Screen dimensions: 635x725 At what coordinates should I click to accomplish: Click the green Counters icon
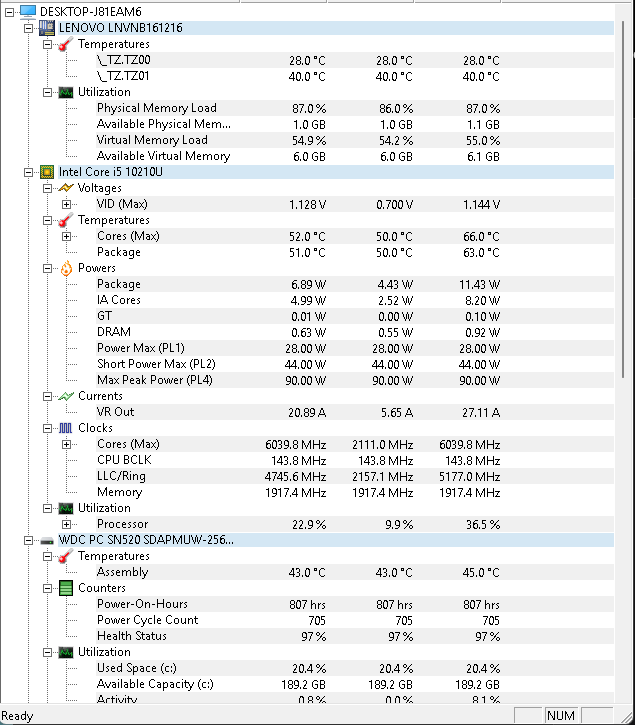(x=66, y=588)
